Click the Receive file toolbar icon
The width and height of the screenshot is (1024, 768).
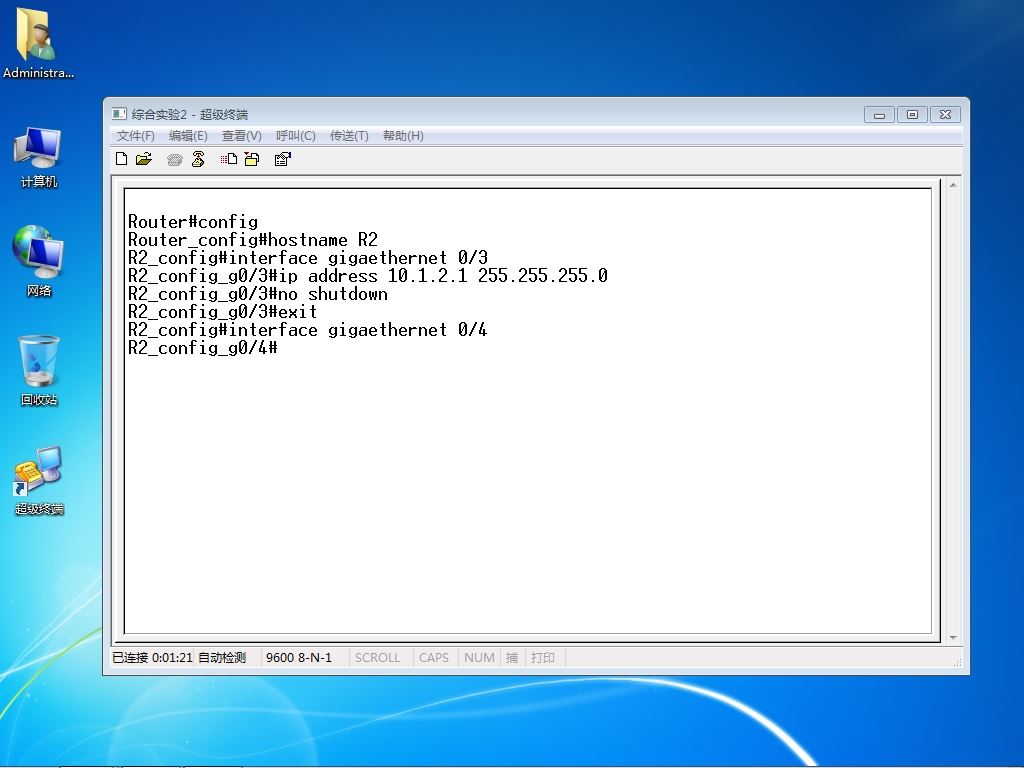point(252,159)
